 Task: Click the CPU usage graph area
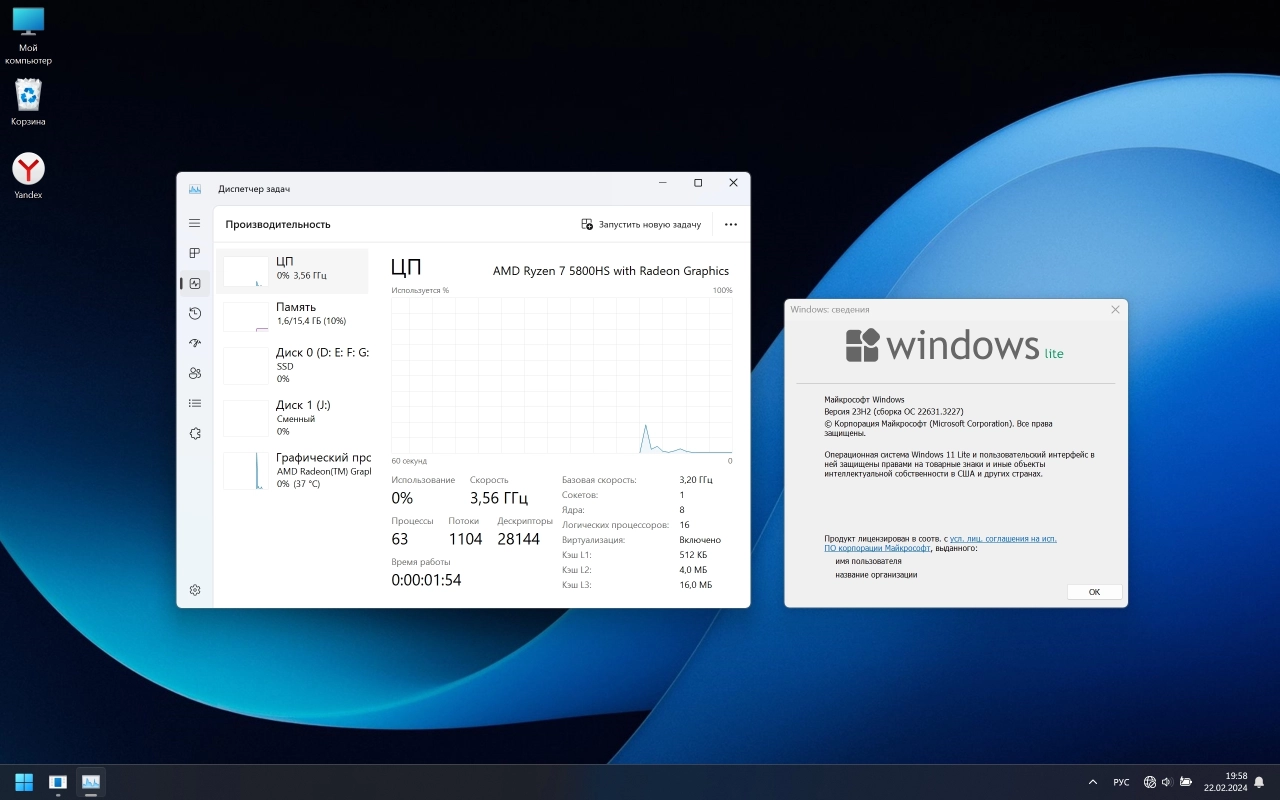coord(562,374)
